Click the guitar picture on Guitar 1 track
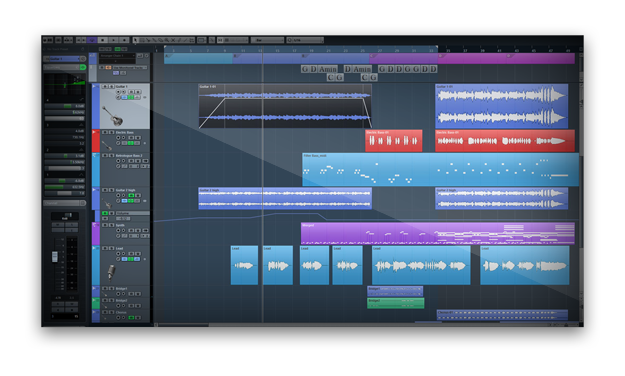 coord(112,116)
